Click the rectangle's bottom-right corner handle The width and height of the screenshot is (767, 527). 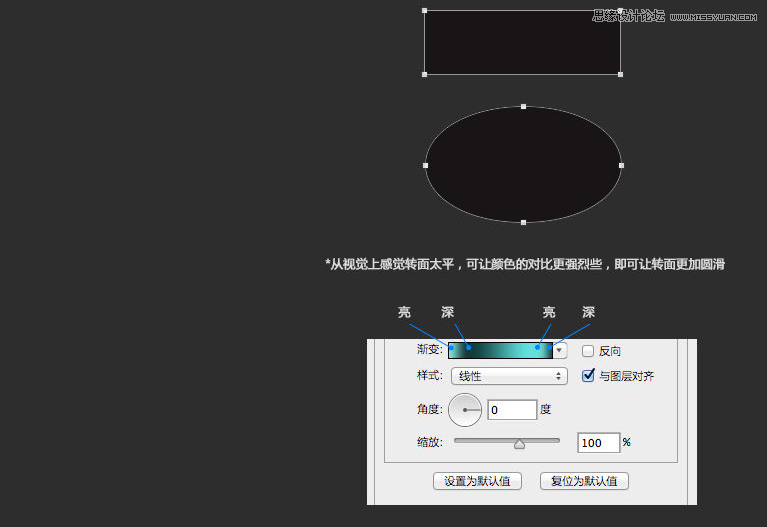pyautogui.click(x=621, y=74)
